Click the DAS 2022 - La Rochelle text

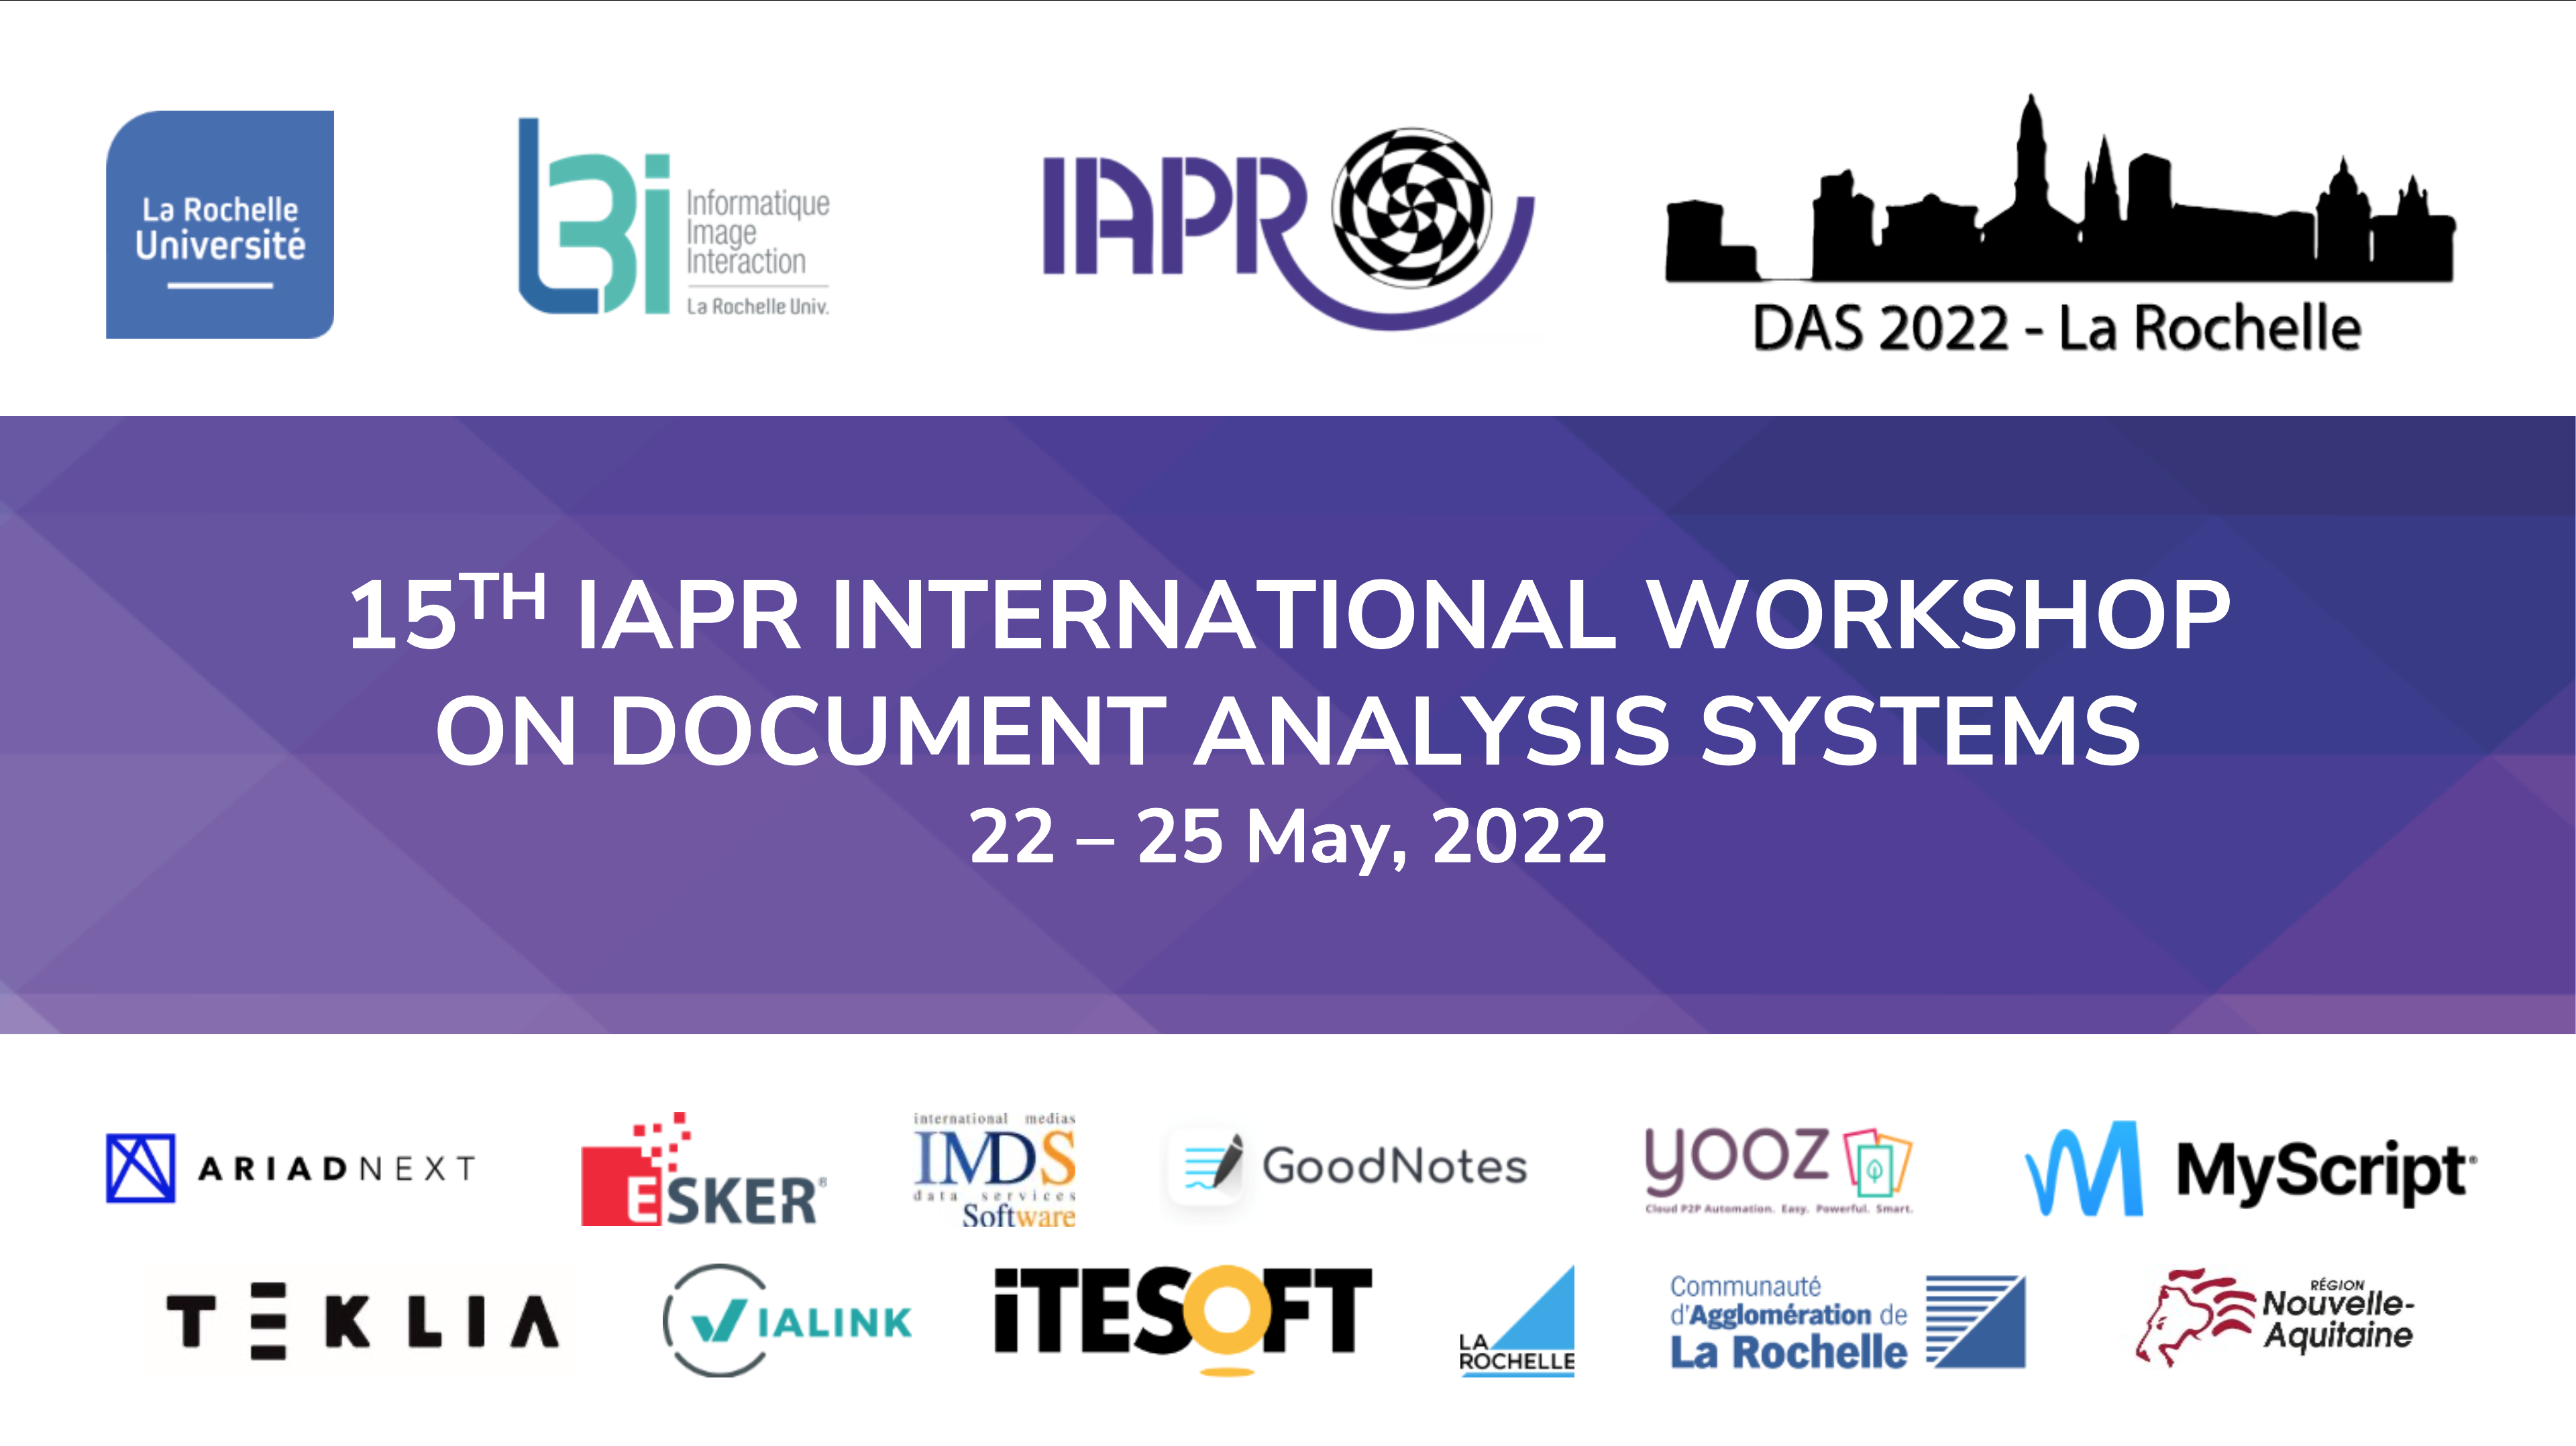point(2057,328)
